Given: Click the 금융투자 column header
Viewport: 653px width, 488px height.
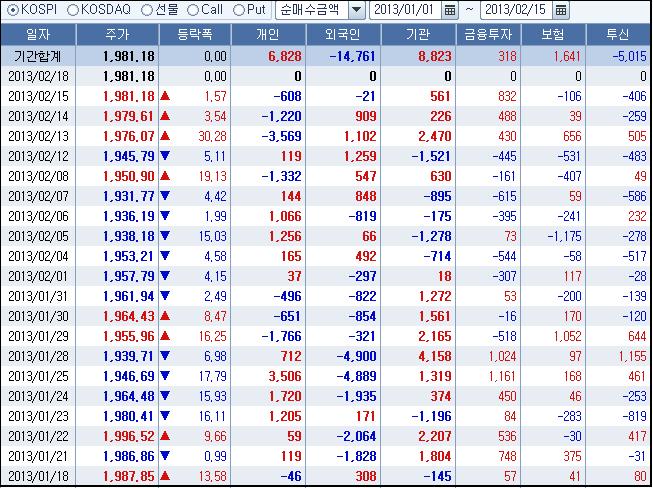Looking at the screenshot, I should click(x=489, y=35).
